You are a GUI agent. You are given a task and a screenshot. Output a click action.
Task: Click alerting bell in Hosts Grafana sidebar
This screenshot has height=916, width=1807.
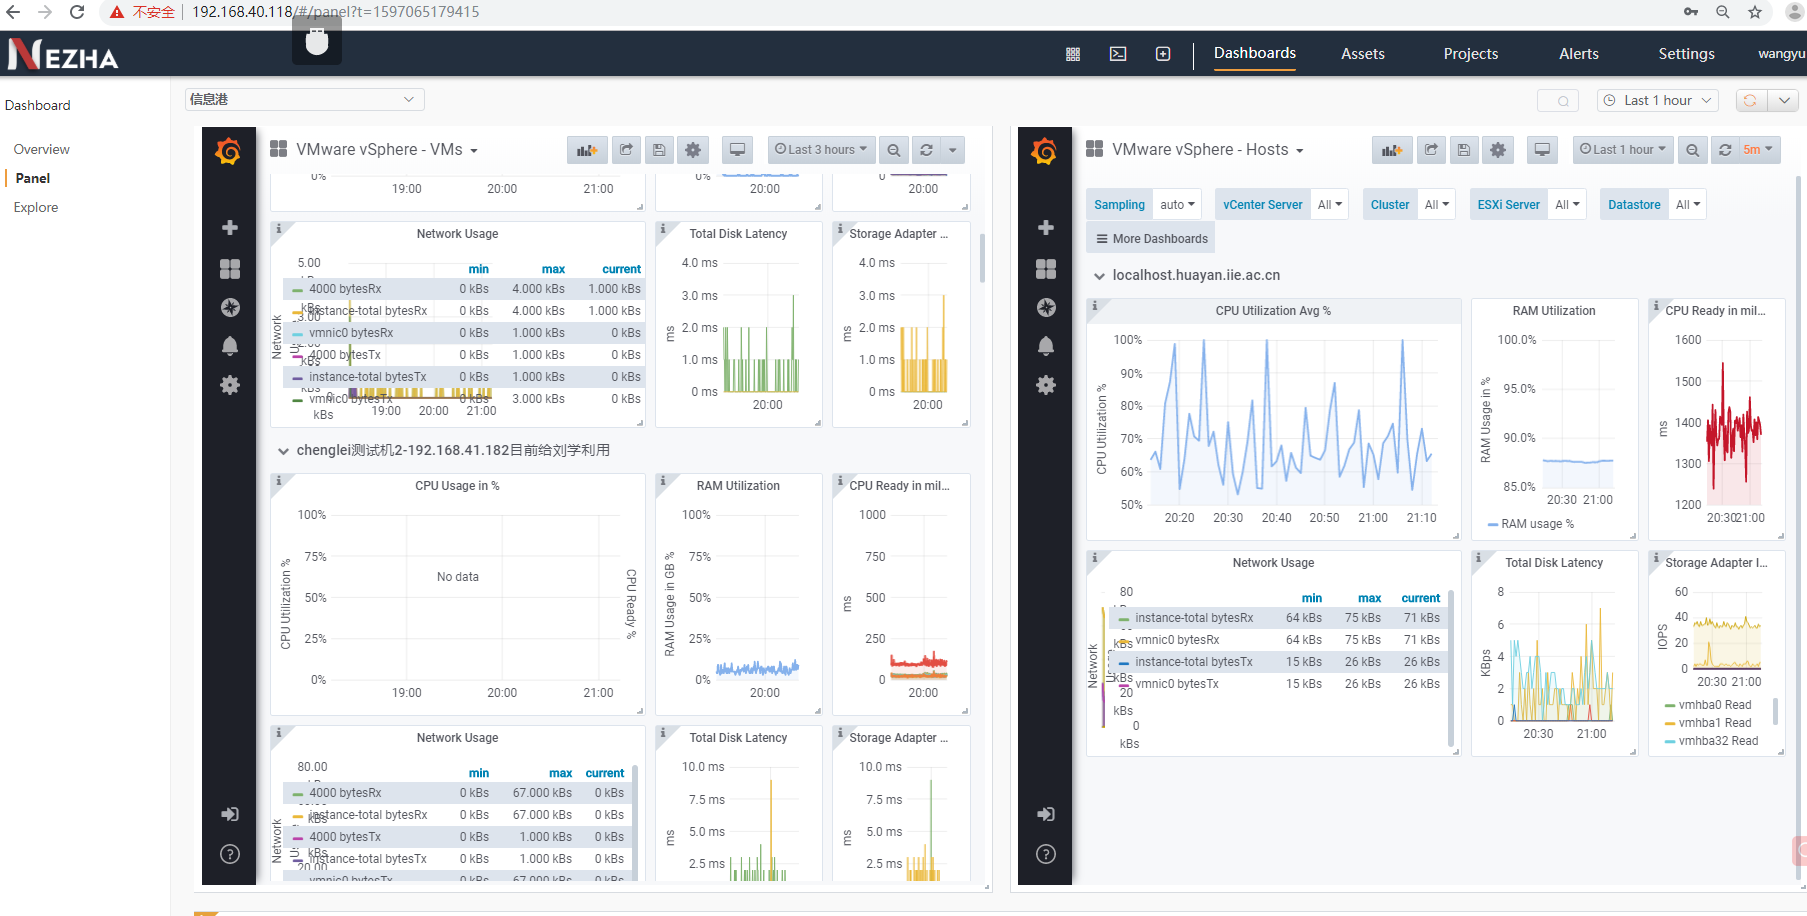1046,346
